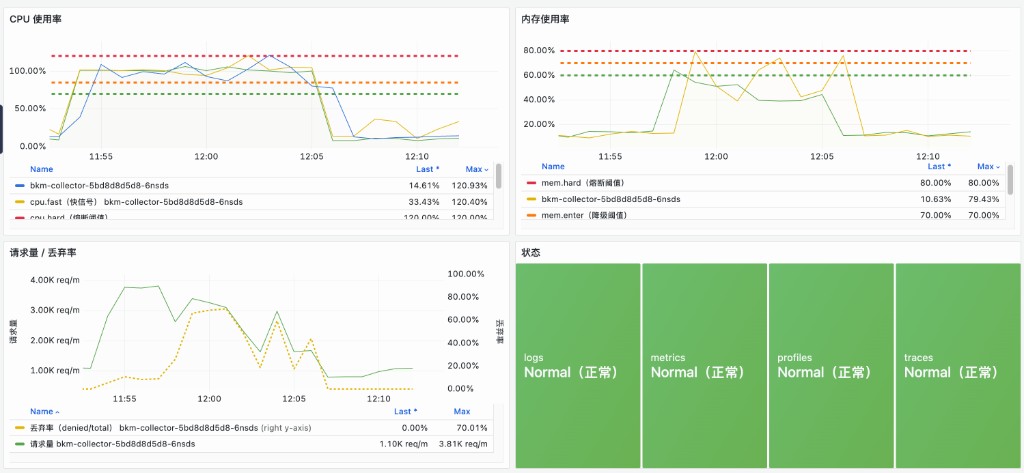Click the yellow cpu.fast legend color swatch
1024x473 pixels.
[20, 203]
